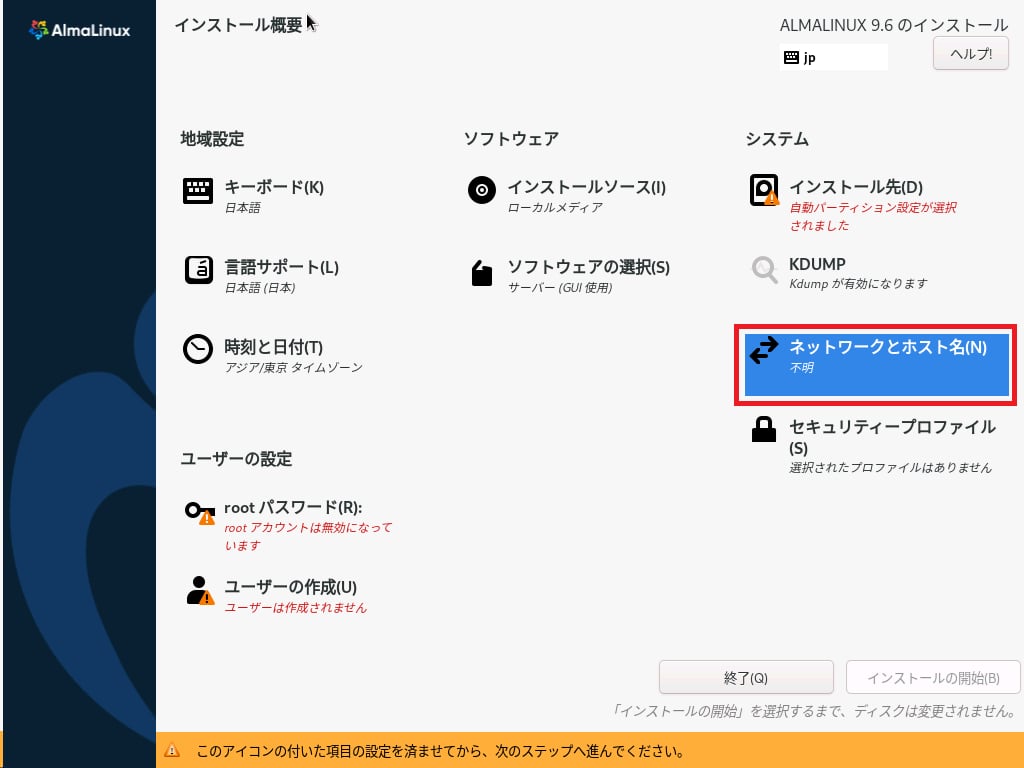Click the package icon for ソフトウェアの選択
Screen dimensions: 1024x768
coord(482,272)
